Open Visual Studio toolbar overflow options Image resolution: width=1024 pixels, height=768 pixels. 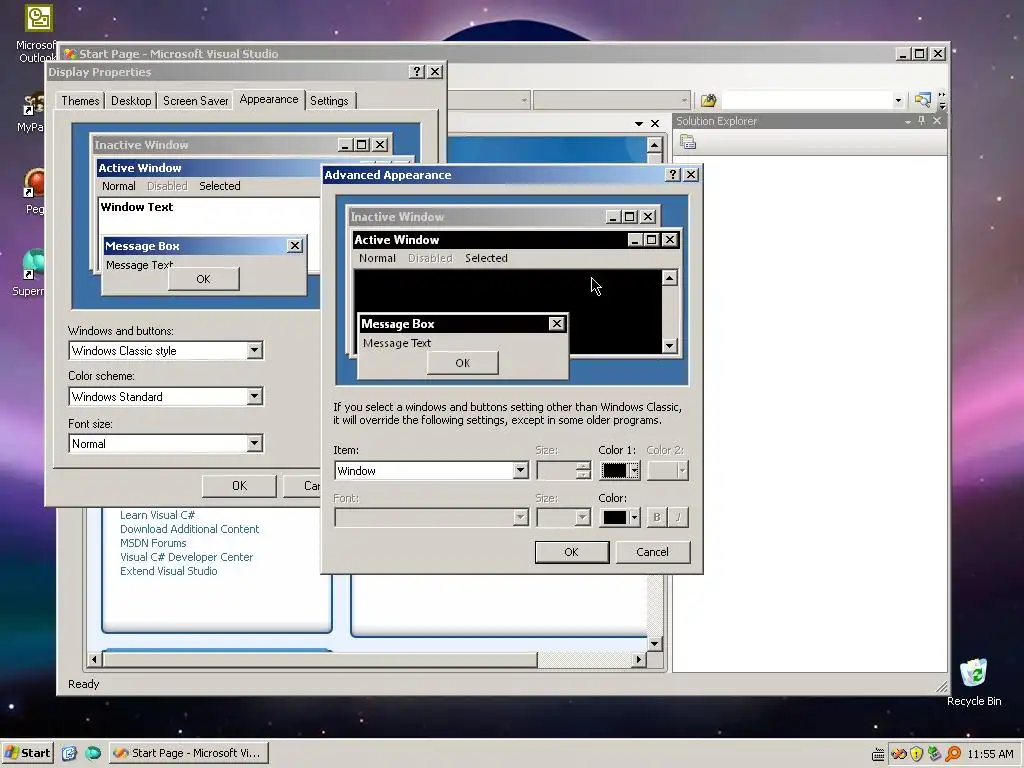click(x=942, y=100)
